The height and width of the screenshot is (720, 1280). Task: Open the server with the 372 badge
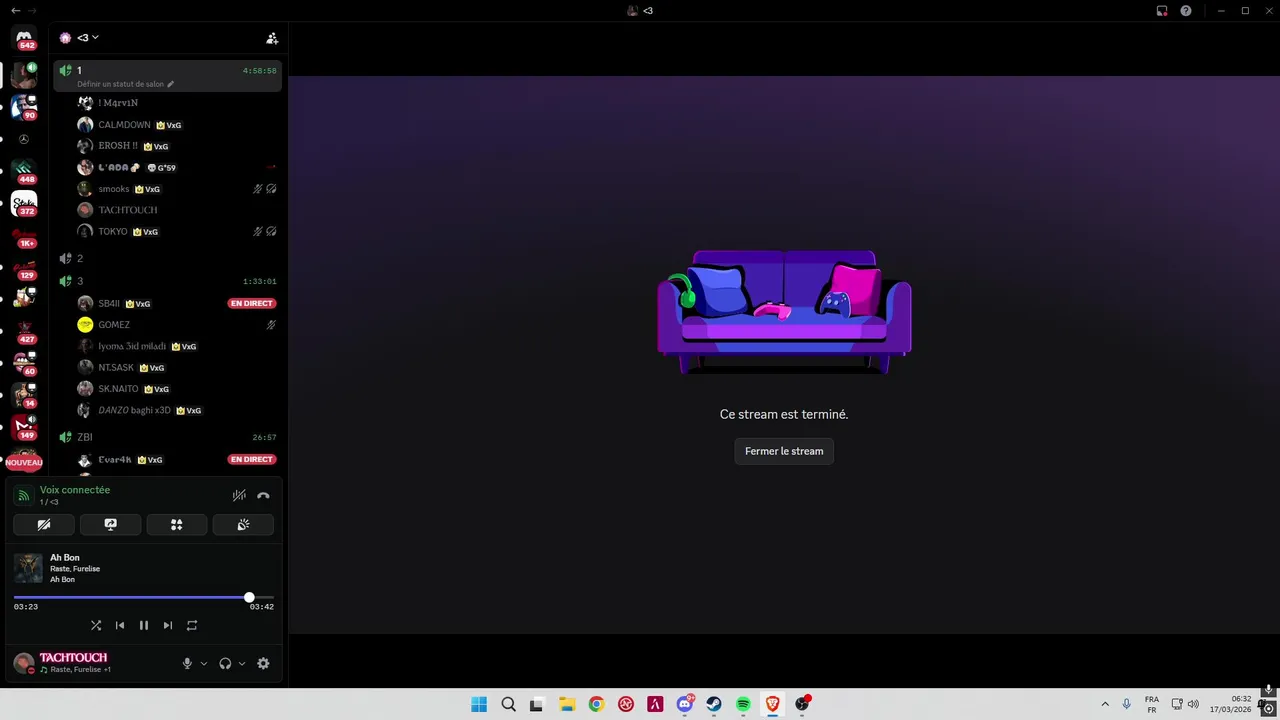pyautogui.click(x=24, y=204)
